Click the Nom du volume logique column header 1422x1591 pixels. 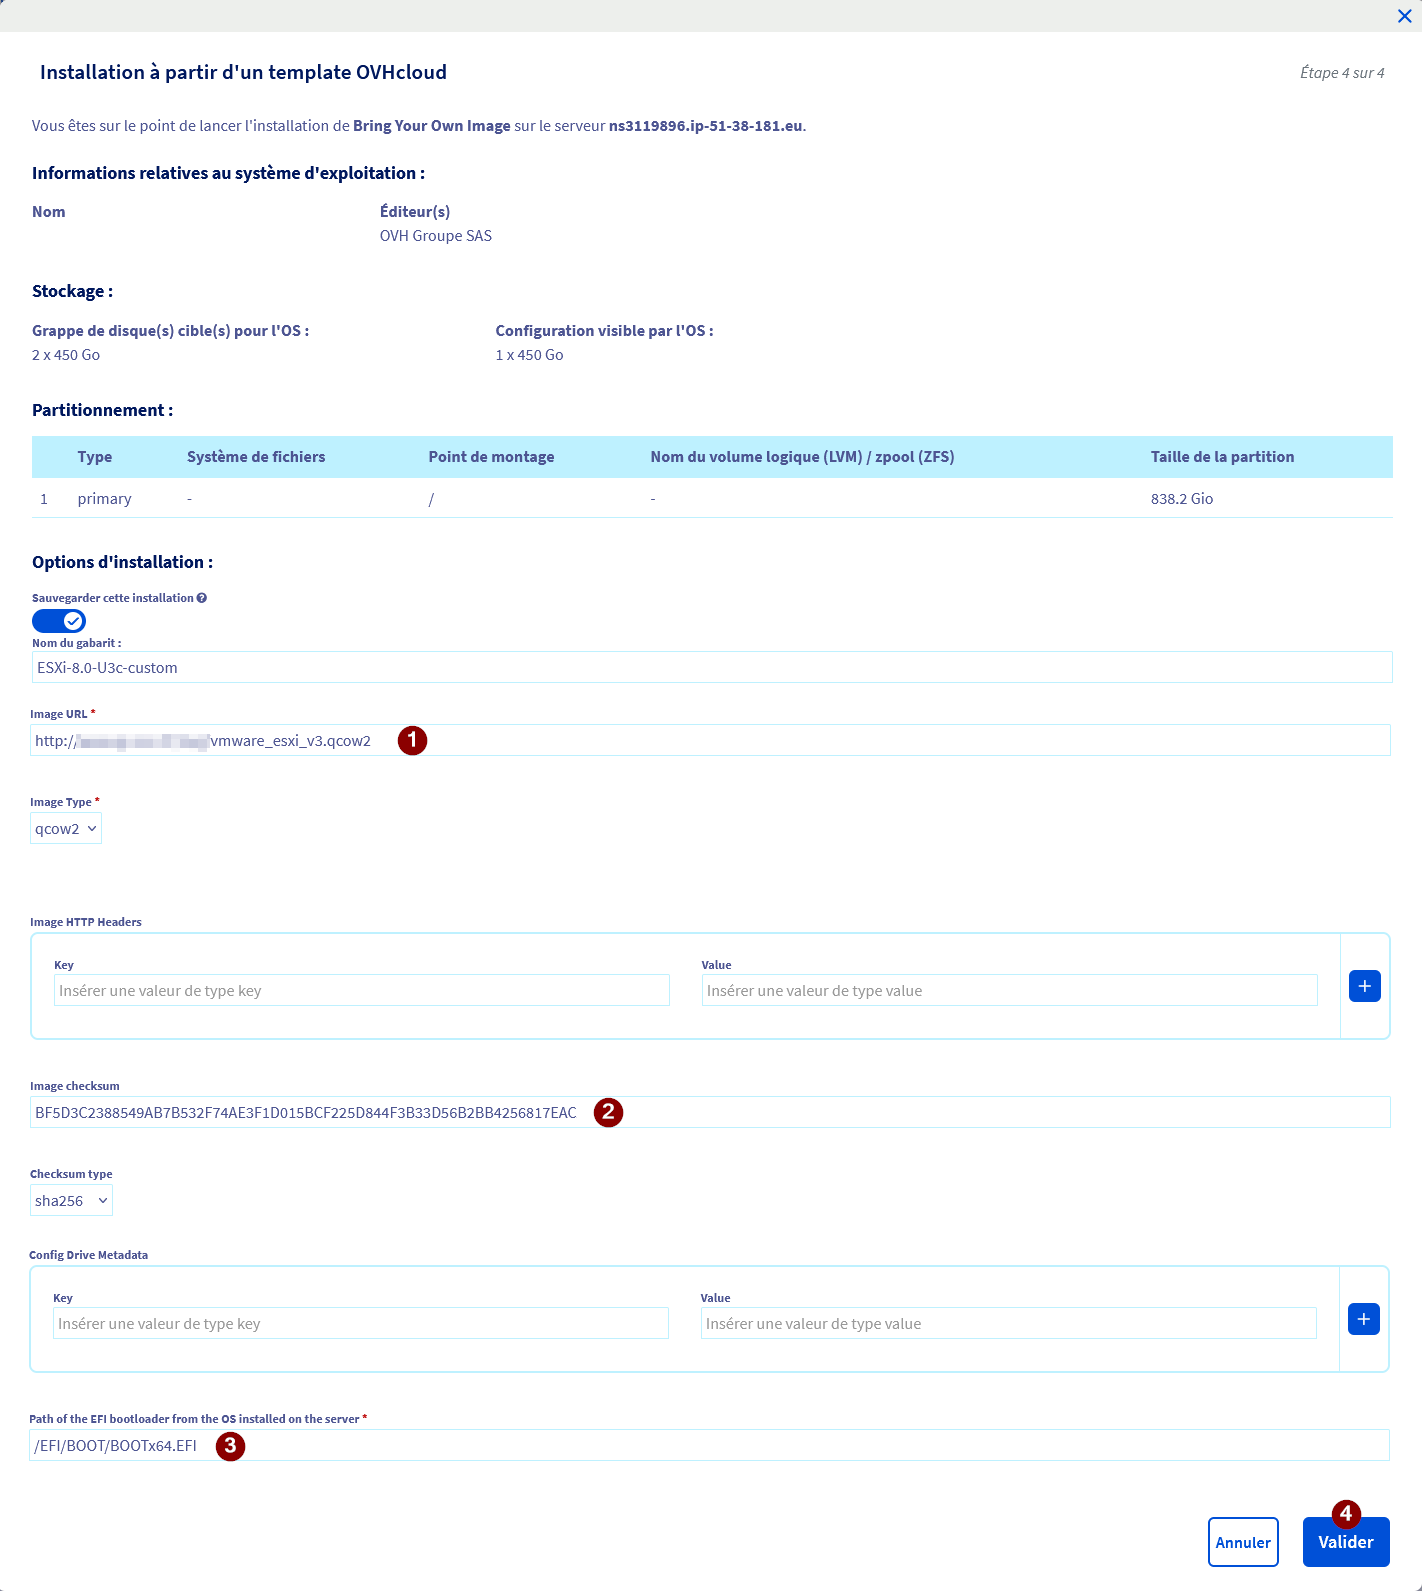coord(802,457)
